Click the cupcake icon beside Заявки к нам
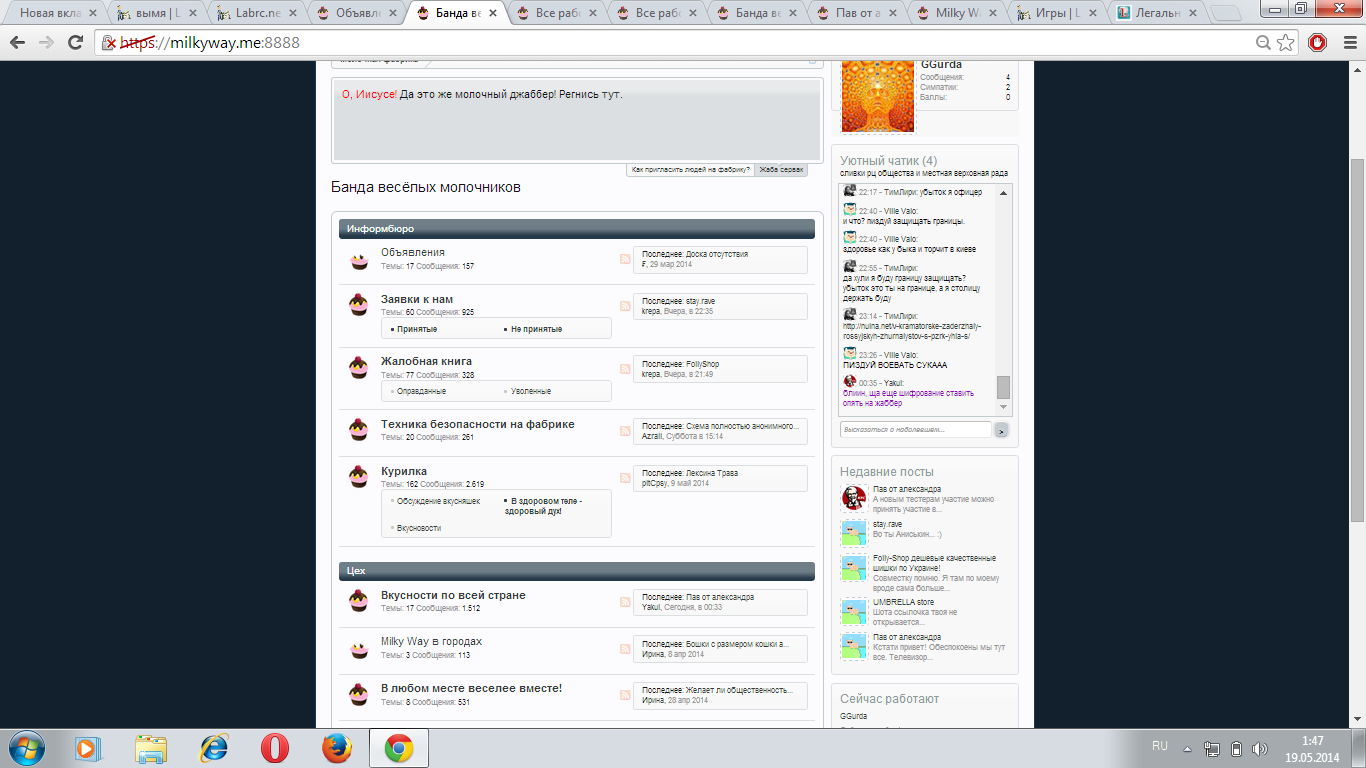The image size is (1366, 768). tap(359, 304)
